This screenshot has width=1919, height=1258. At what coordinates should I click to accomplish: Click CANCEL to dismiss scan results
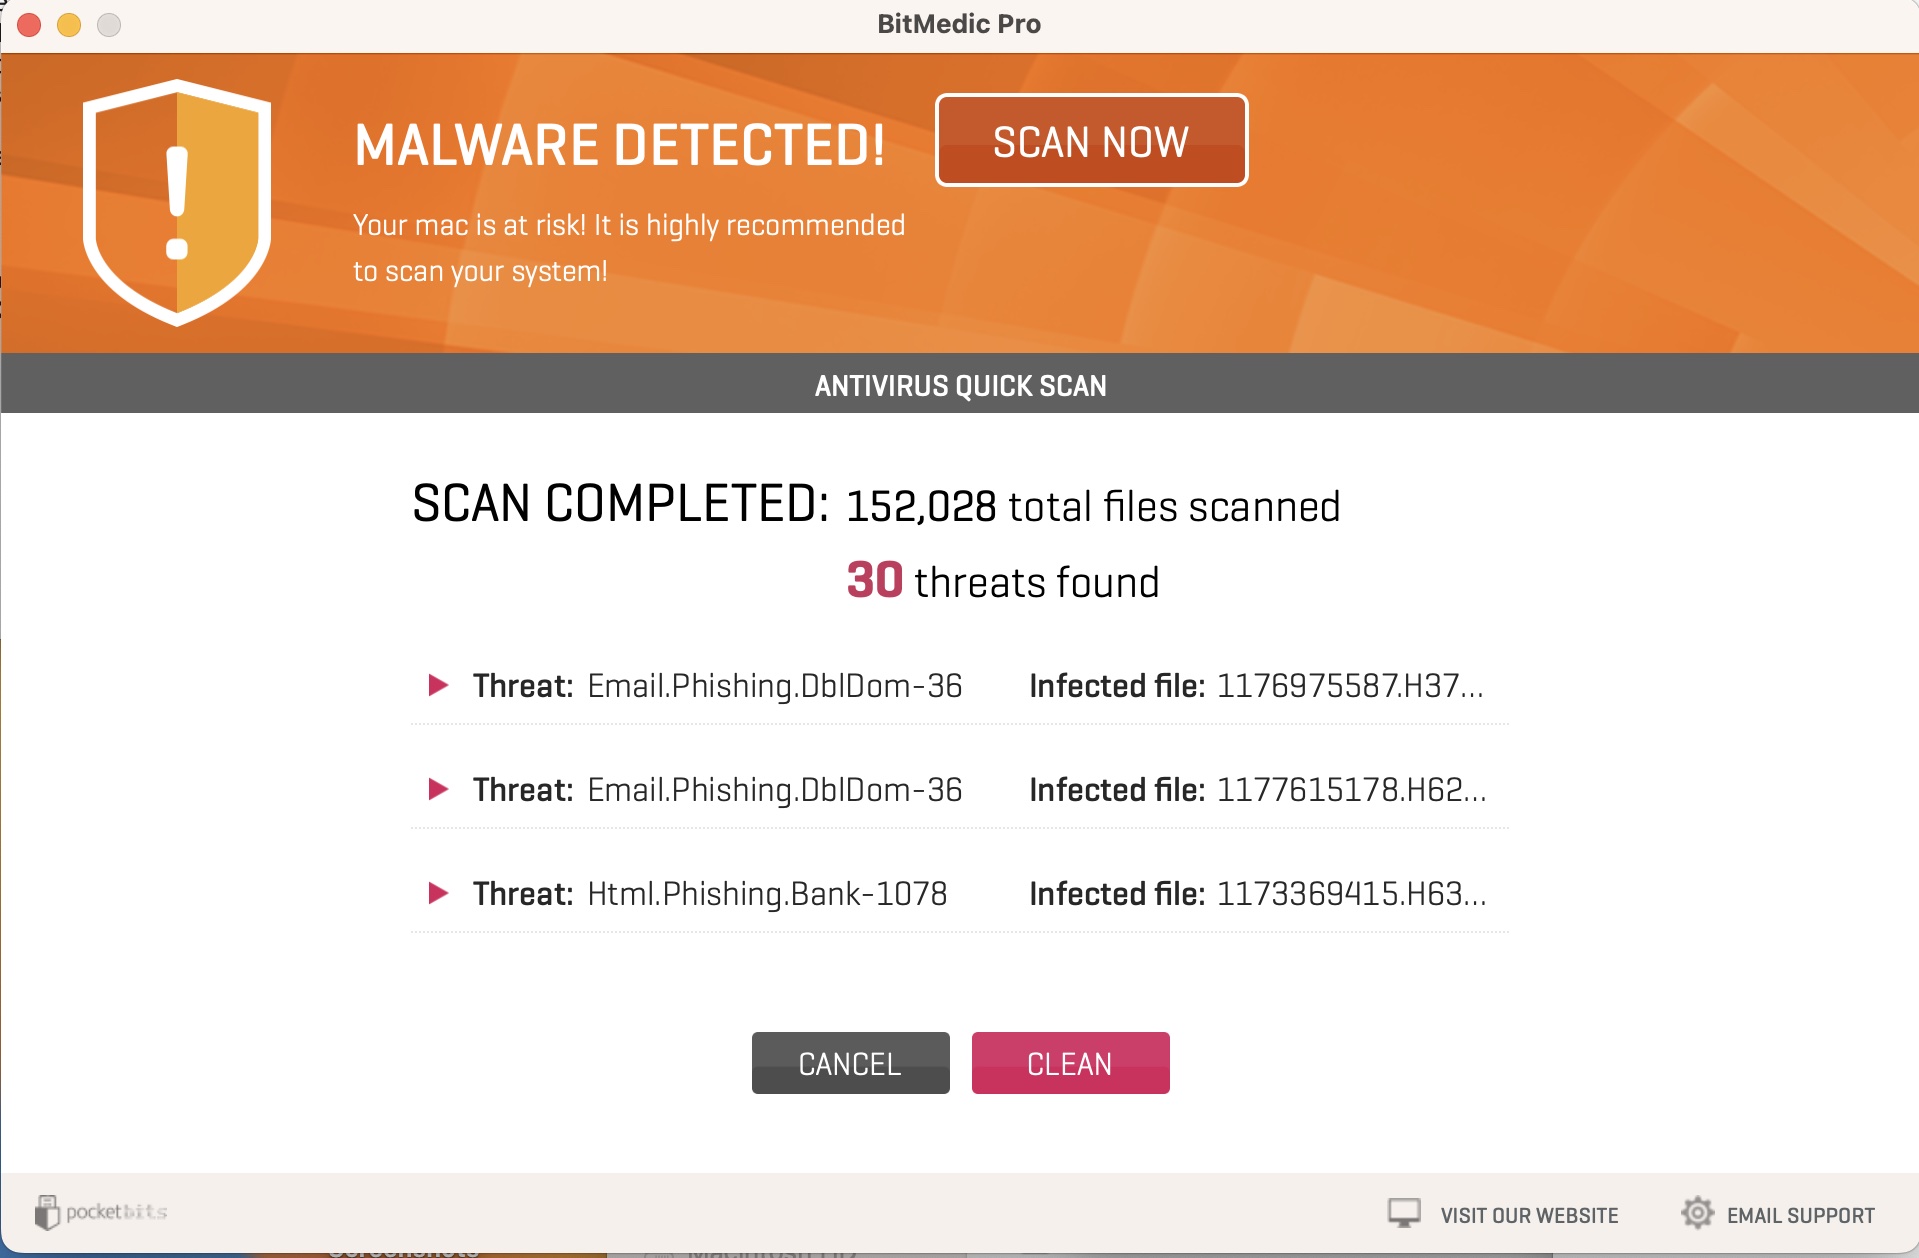[850, 1063]
